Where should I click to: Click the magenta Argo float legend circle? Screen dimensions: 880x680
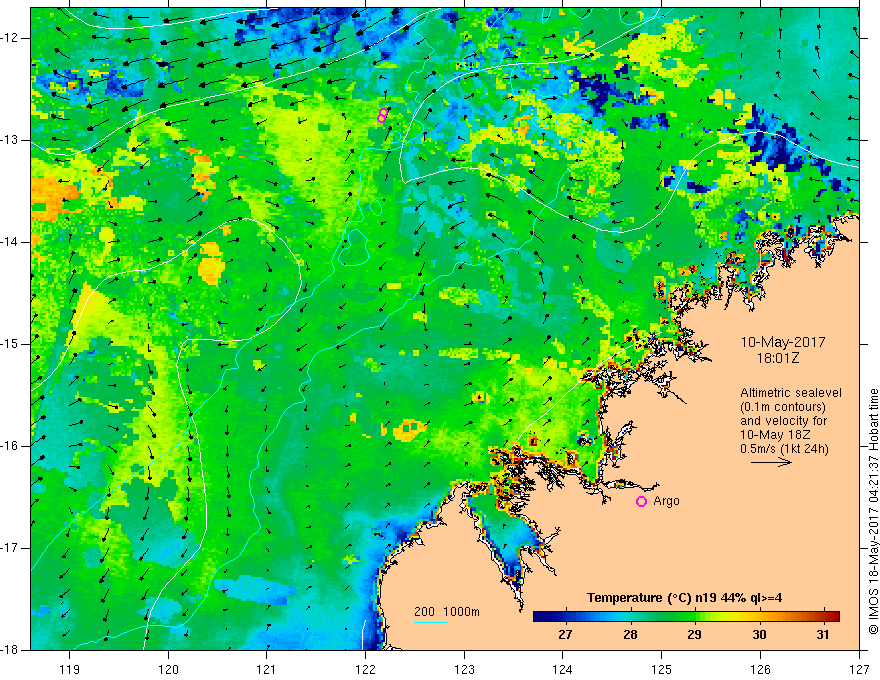click(641, 501)
